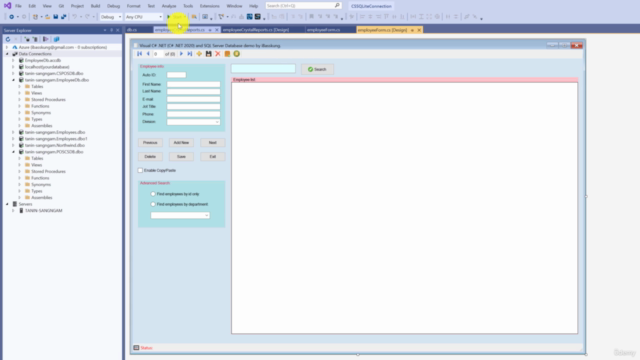Open the Build menu
Viewport: 640px width, 360px height.
pyautogui.click(x=96, y=6)
